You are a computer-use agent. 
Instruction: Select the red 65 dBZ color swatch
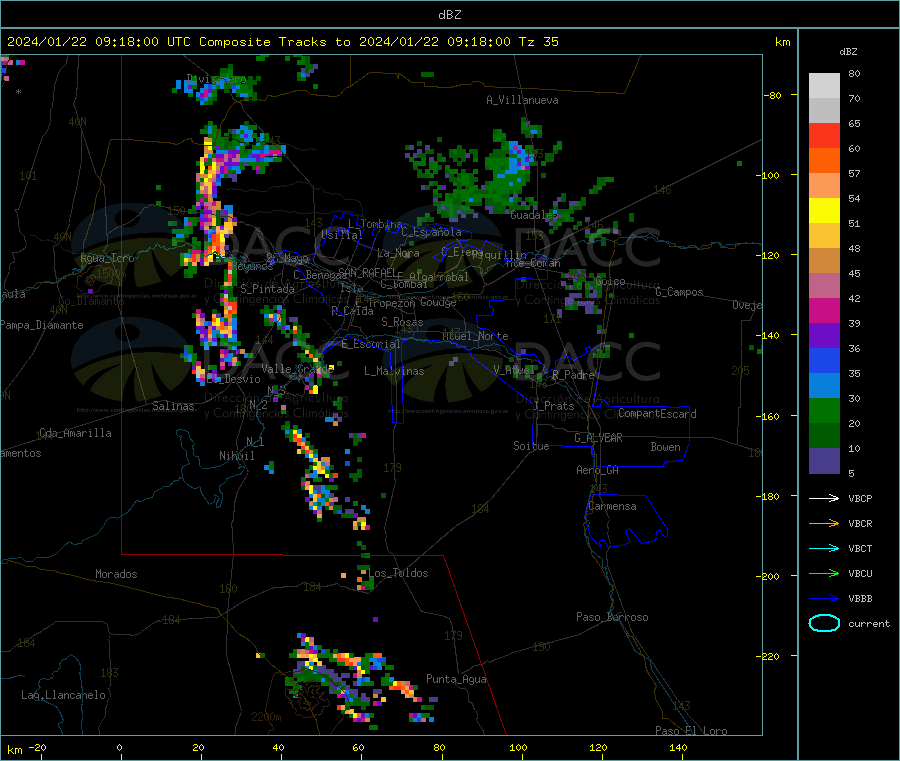pyautogui.click(x=824, y=135)
